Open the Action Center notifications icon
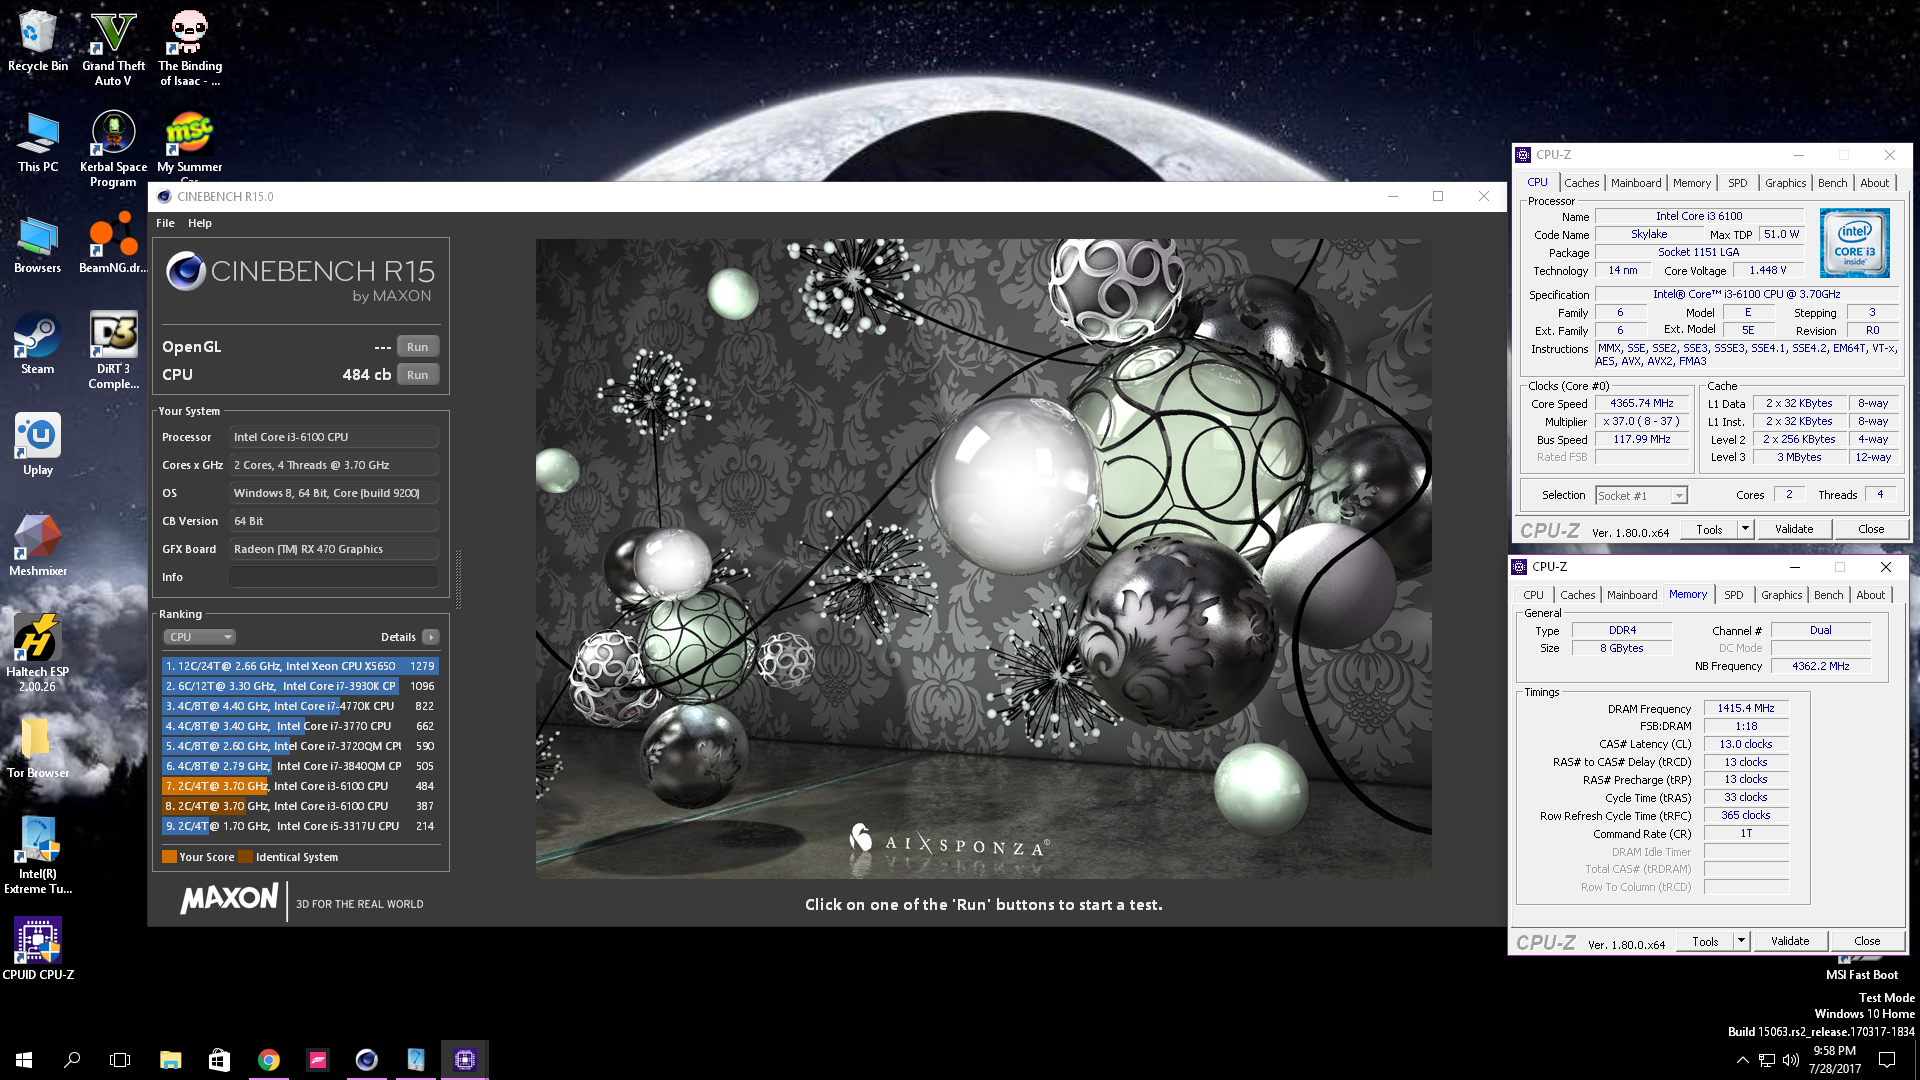Screen dimensions: 1920x1080 [x=1887, y=1060]
